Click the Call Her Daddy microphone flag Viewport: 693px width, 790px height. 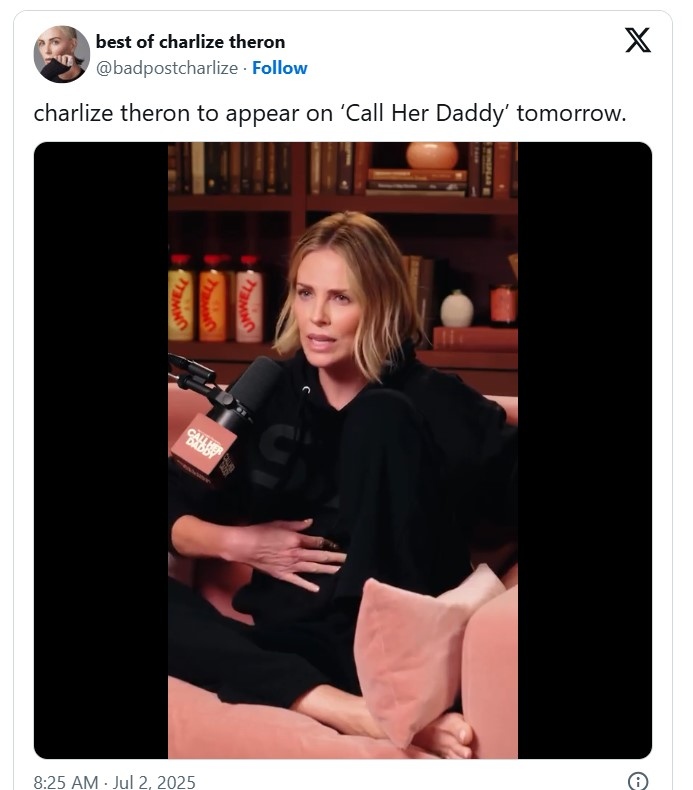click(x=205, y=443)
